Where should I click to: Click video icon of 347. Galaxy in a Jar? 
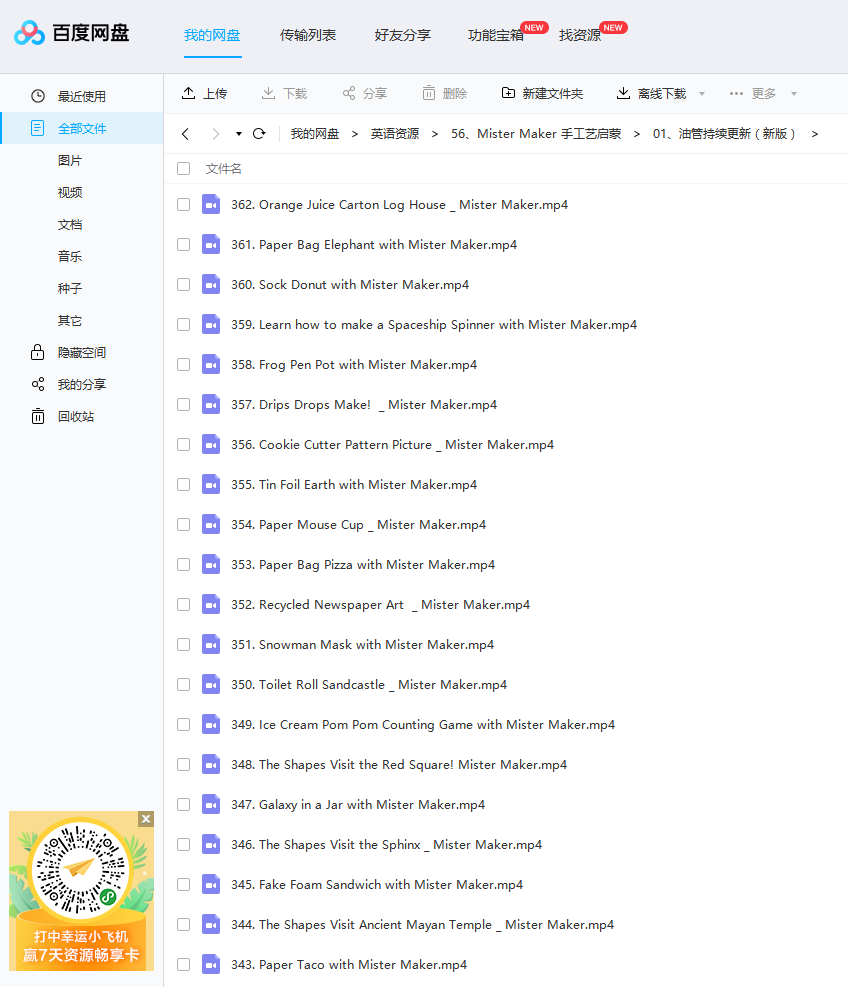coord(211,804)
